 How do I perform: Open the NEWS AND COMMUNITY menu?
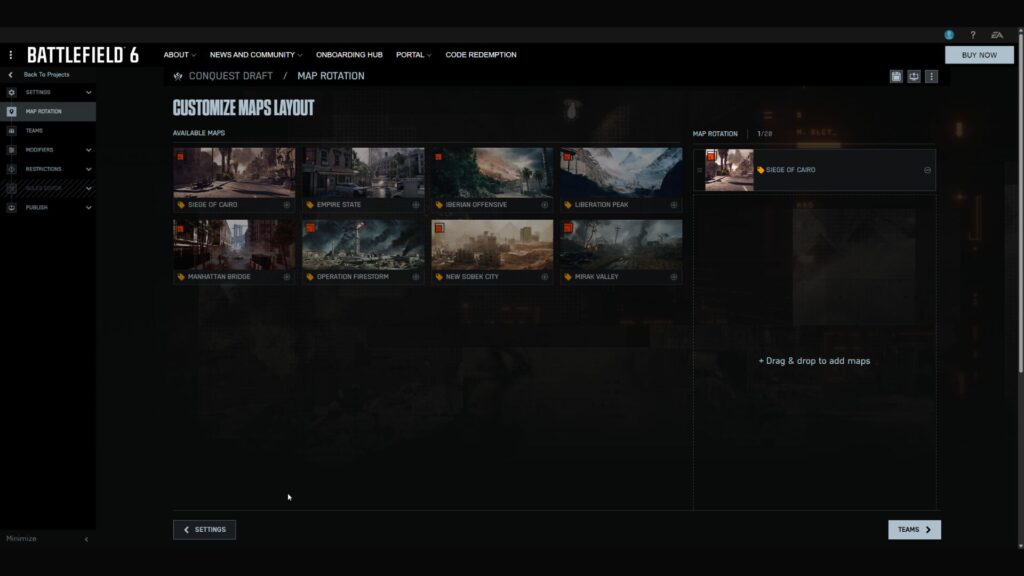pyautogui.click(x=252, y=55)
